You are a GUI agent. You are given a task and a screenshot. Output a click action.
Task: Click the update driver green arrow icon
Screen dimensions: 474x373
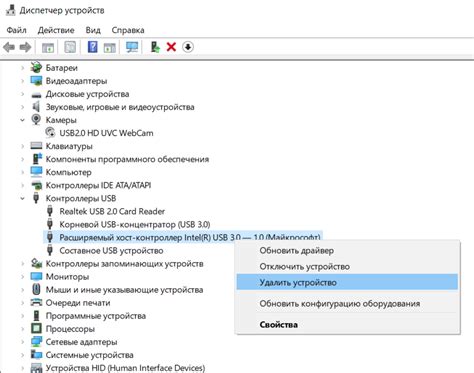(x=155, y=47)
